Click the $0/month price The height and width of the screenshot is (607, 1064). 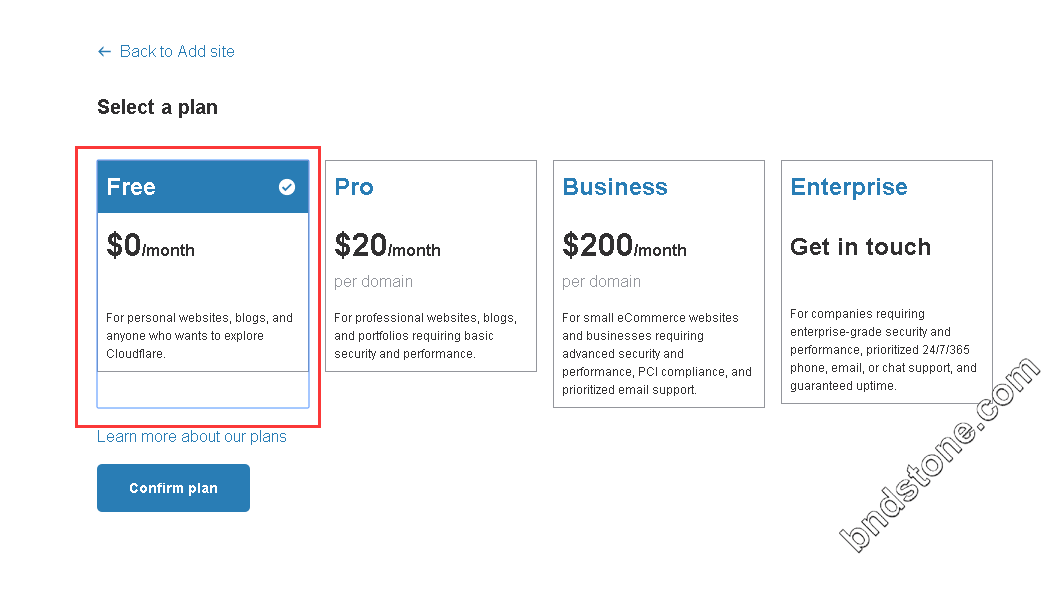(151, 246)
